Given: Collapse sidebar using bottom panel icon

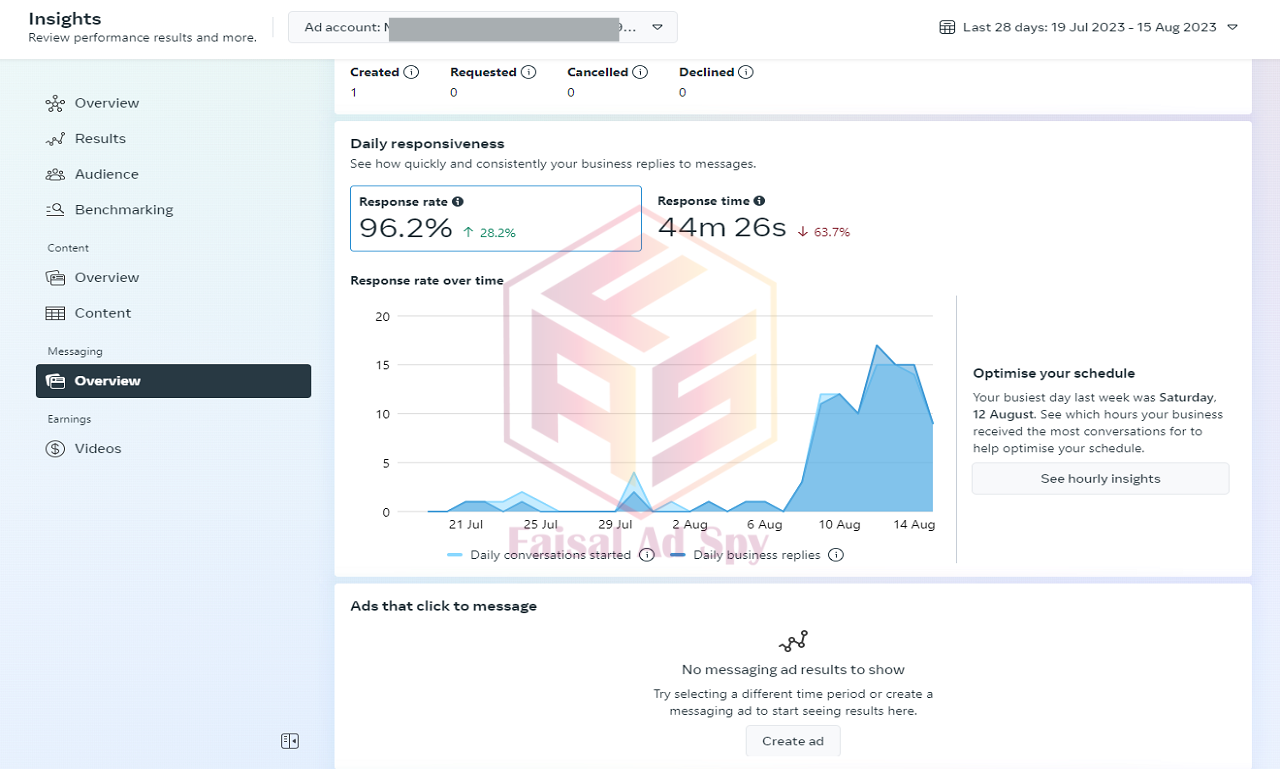Looking at the screenshot, I should click(290, 741).
